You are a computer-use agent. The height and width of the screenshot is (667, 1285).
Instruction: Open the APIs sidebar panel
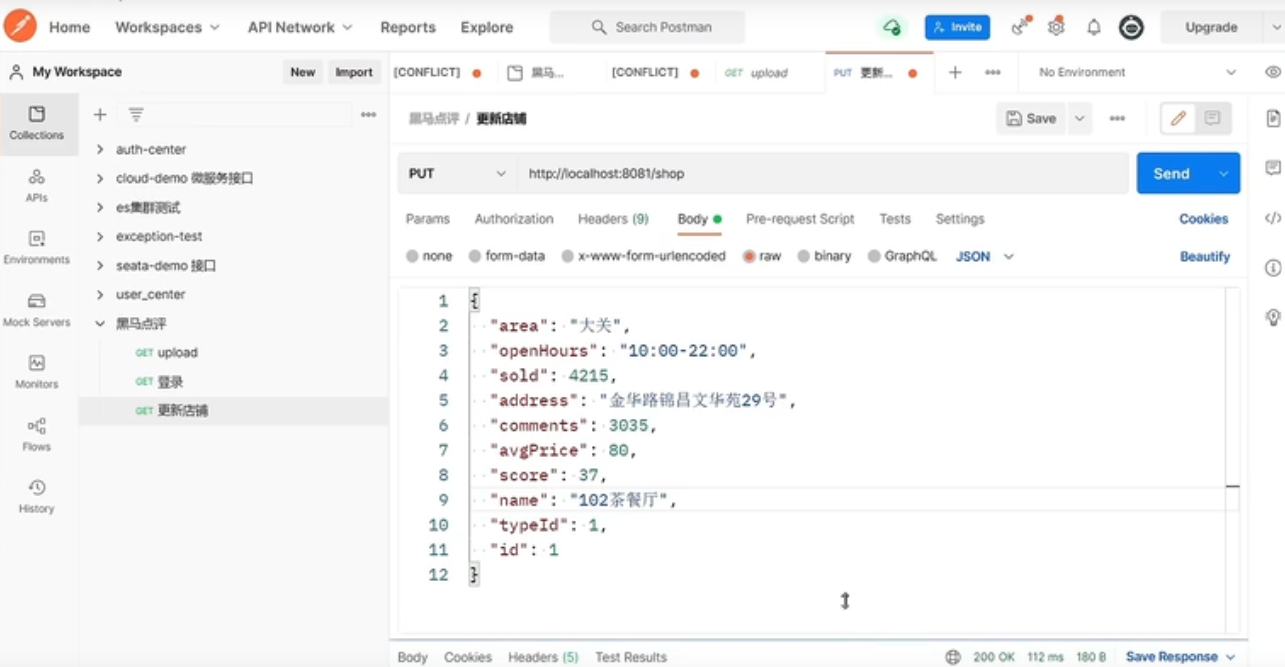pyautogui.click(x=37, y=186)
